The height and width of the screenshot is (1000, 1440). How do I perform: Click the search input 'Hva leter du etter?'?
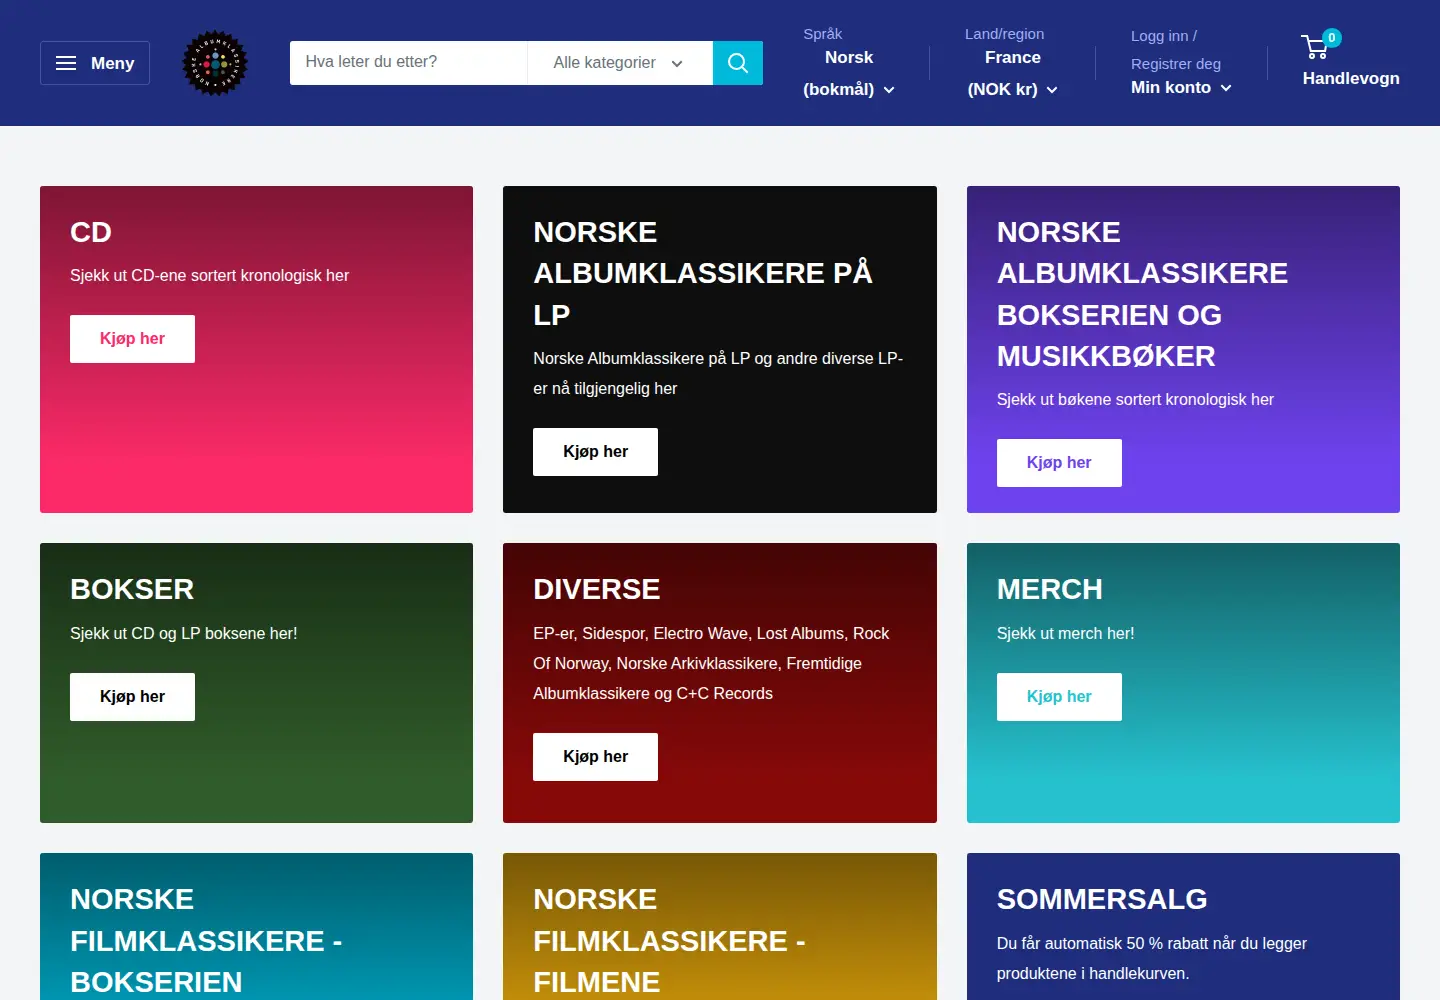(408, 63)
